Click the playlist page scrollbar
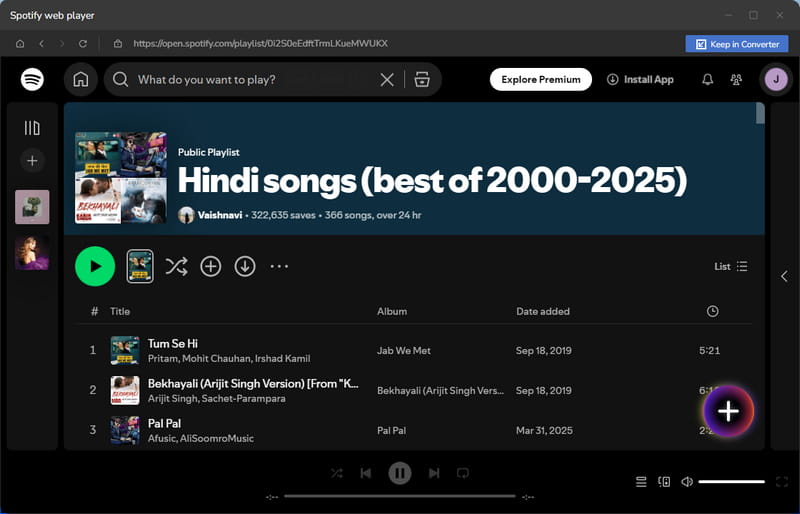800x514 pixels. coord(760,113)
